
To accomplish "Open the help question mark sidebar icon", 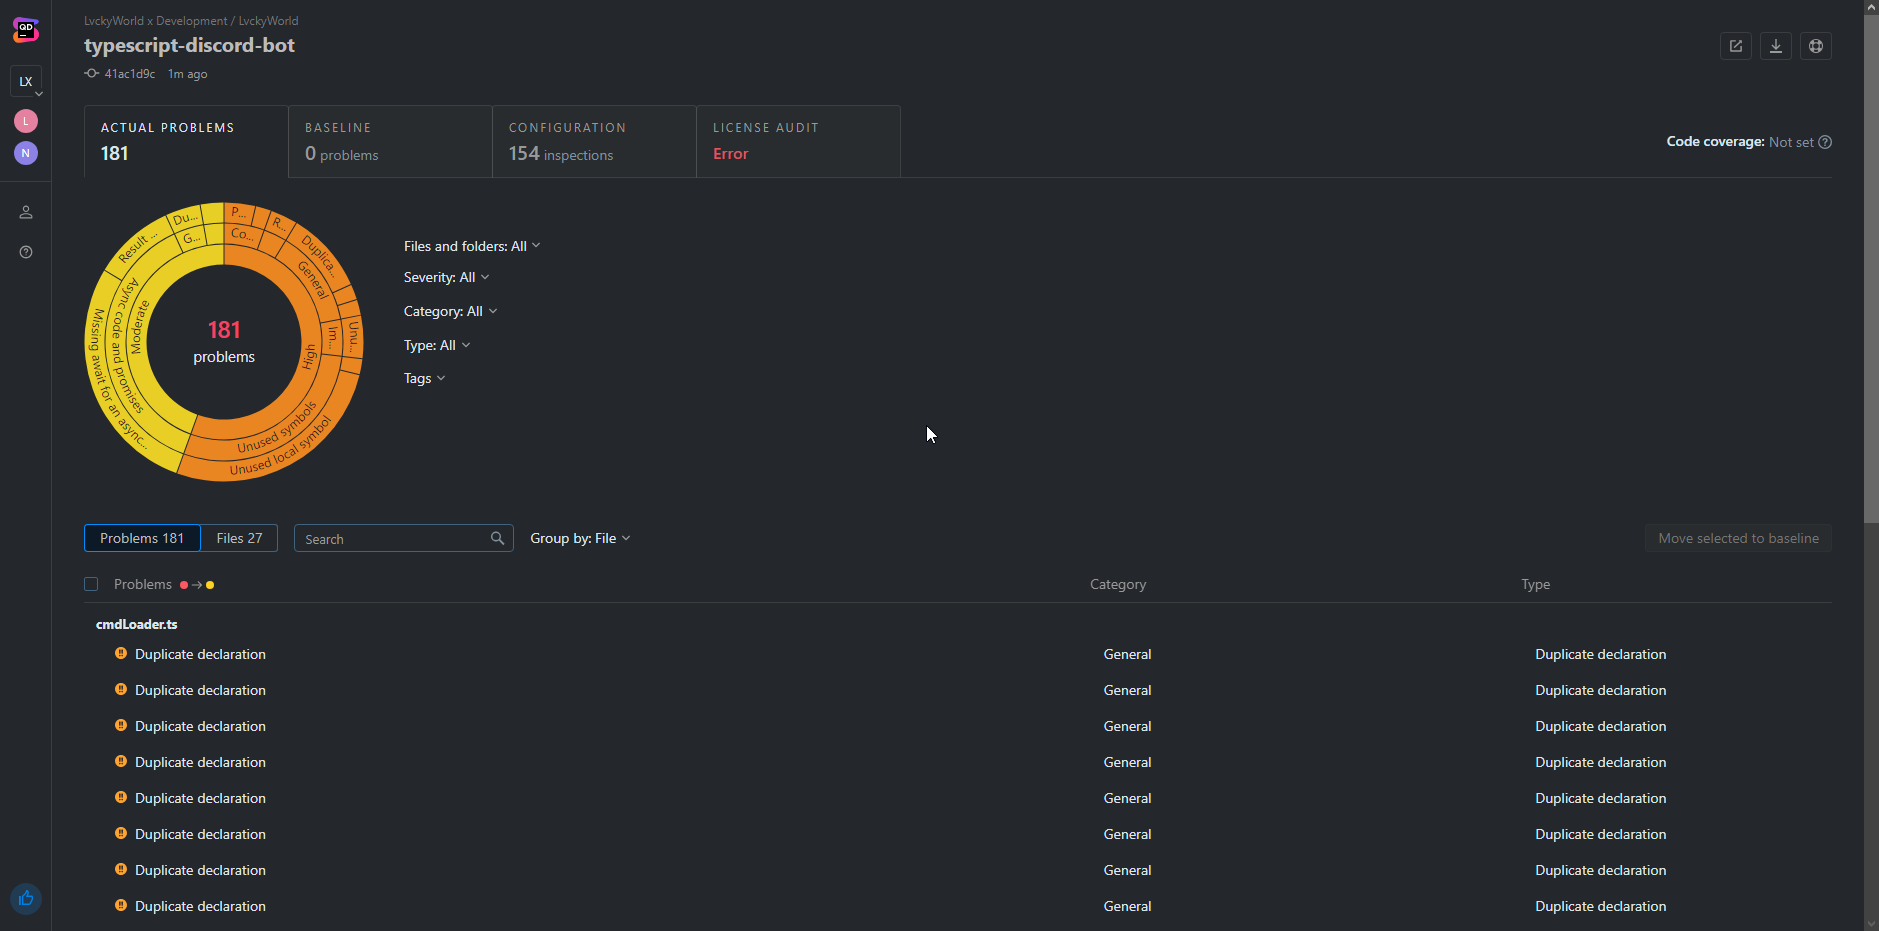I will pos(26,252).
